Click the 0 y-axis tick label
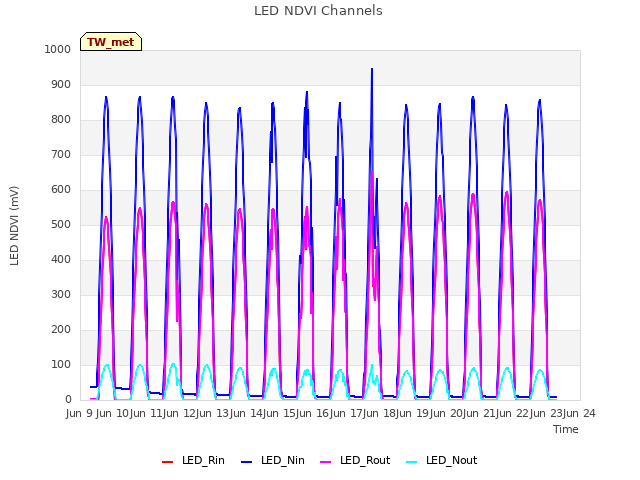 click(x=68, y=400)
